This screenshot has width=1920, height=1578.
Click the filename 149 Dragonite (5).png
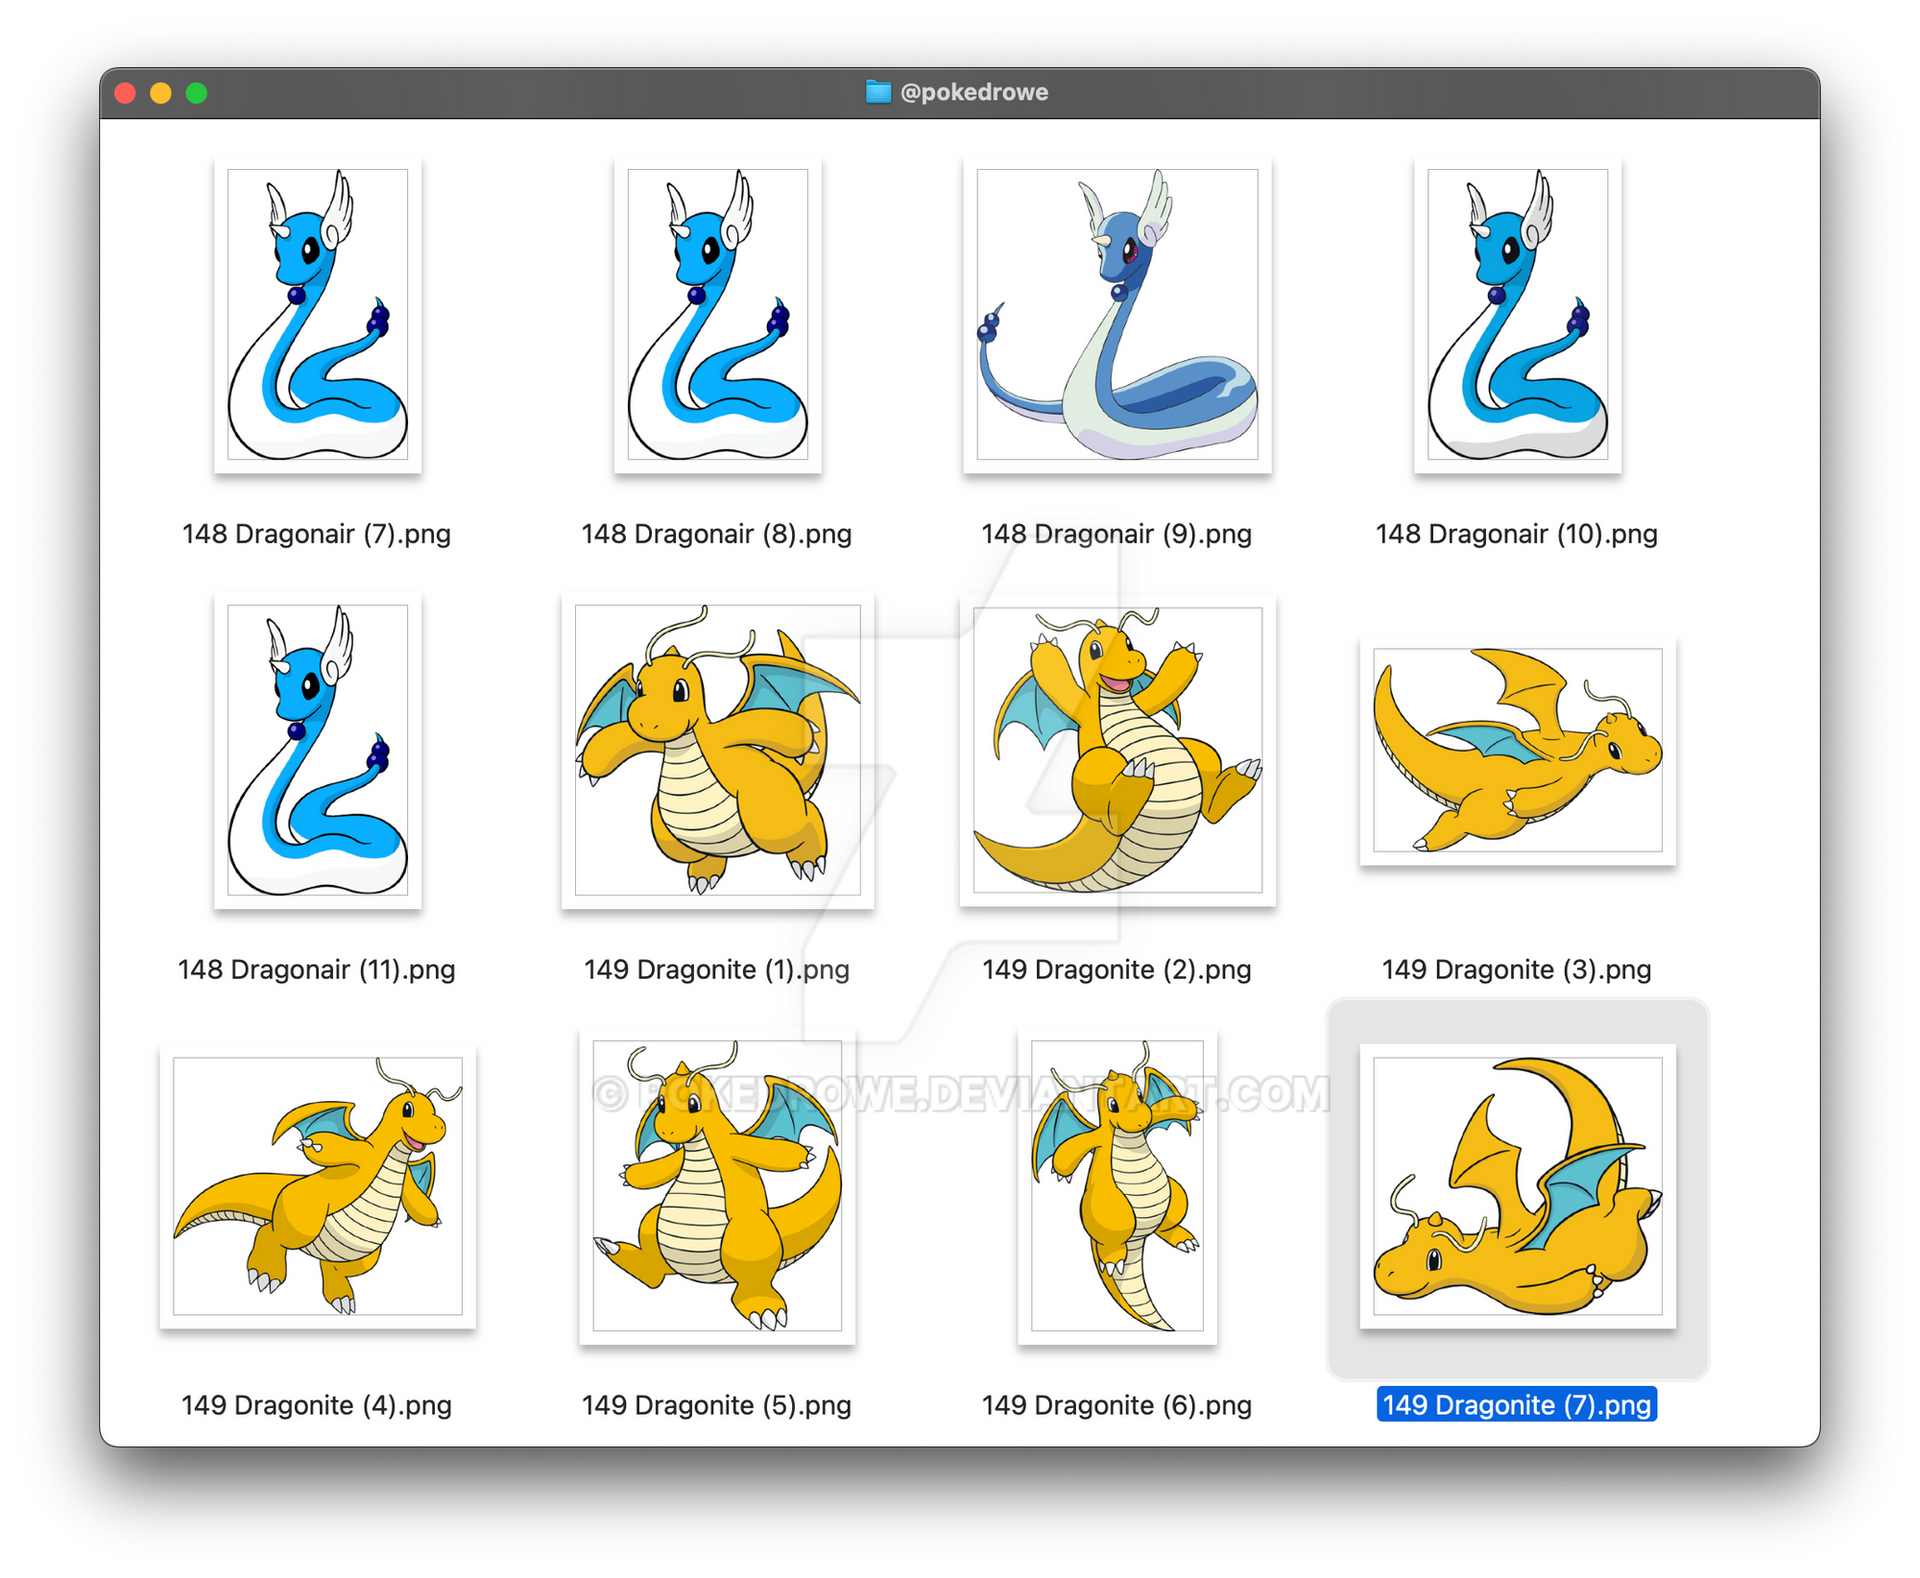(x=717, y=1406)
